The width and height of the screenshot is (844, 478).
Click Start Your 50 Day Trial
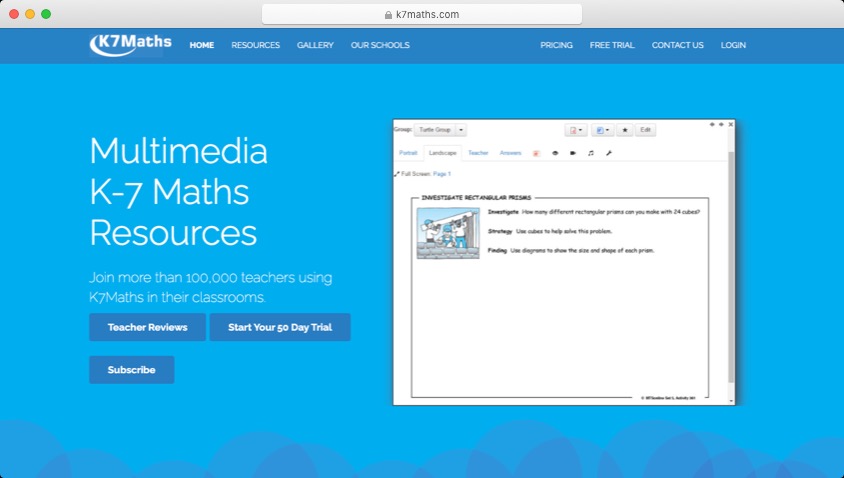[280, 327]
